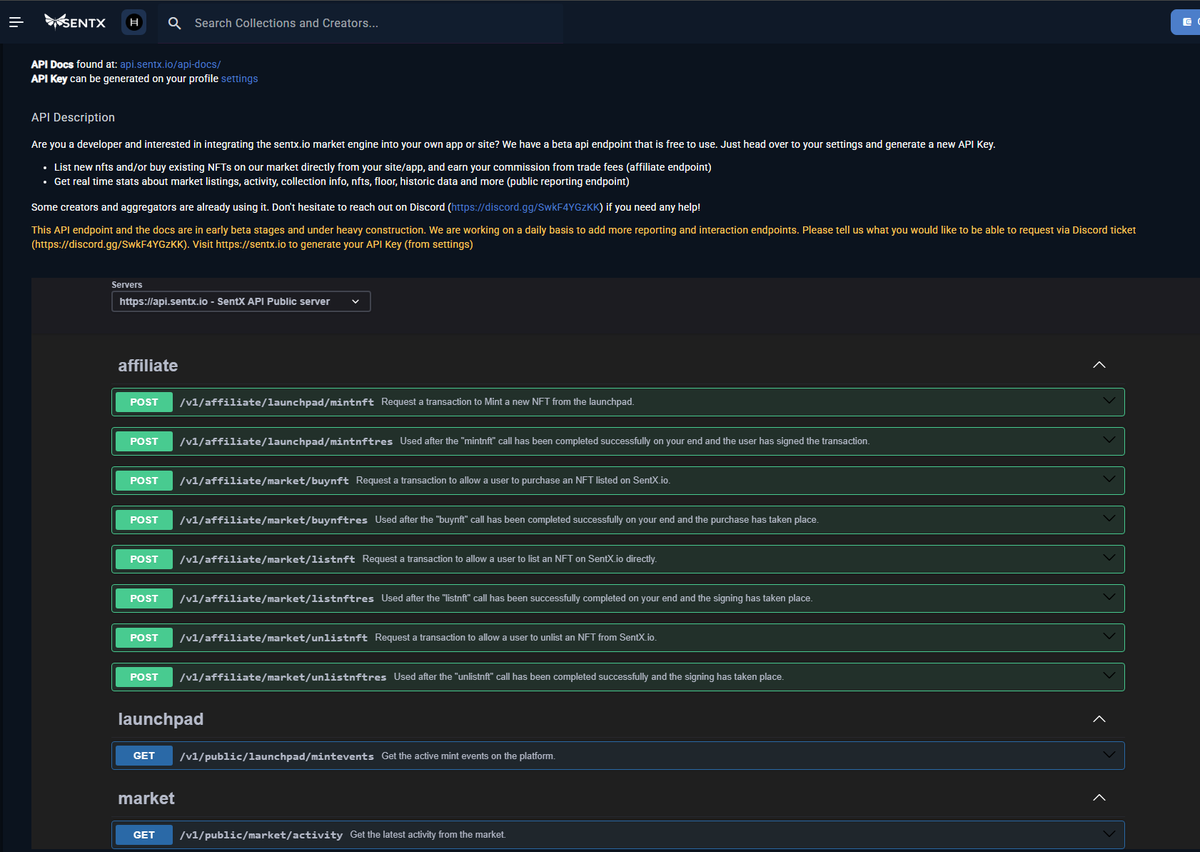Click POST button for market/unlistnftres
Screen dimensions: 1200x852
click(x=144, y=677)
